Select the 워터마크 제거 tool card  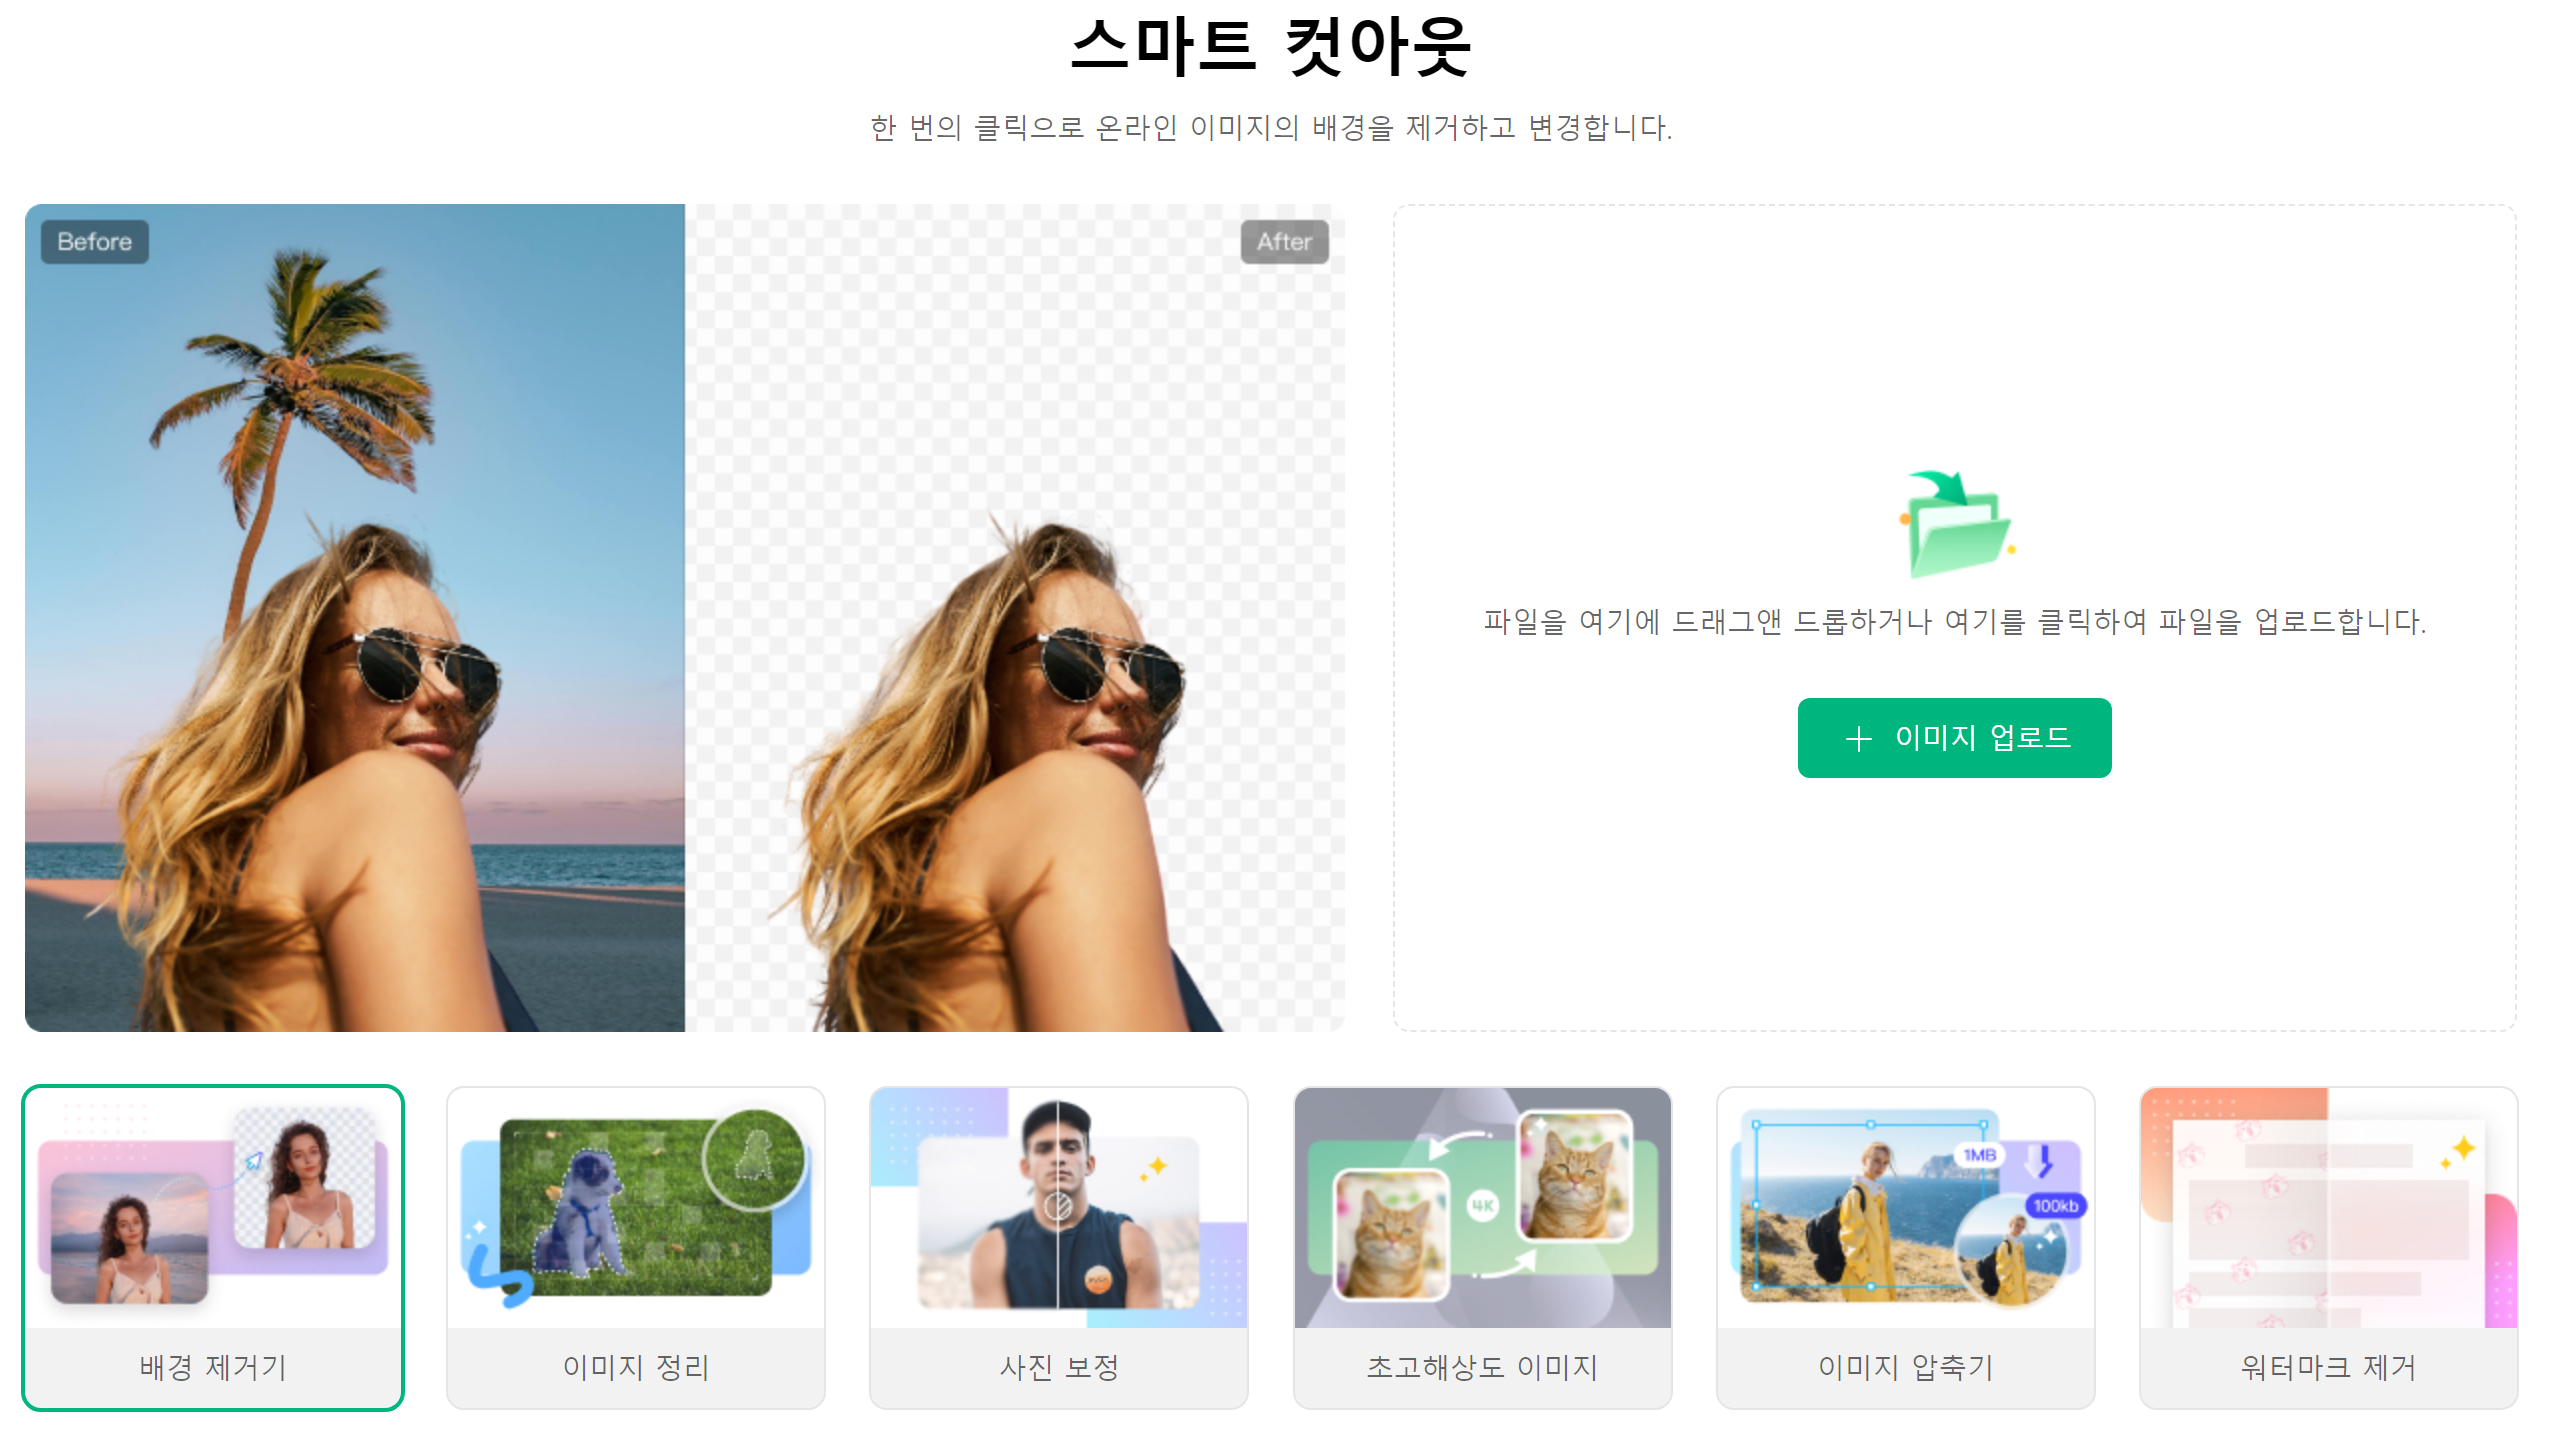(2328, 1247)
